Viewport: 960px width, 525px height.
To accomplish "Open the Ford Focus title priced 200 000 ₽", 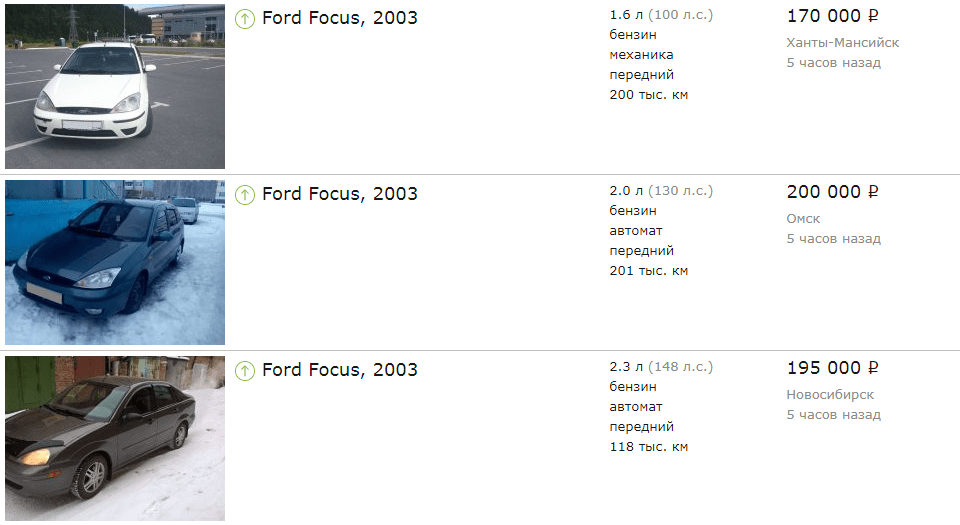I will click(x=340, y=194).
